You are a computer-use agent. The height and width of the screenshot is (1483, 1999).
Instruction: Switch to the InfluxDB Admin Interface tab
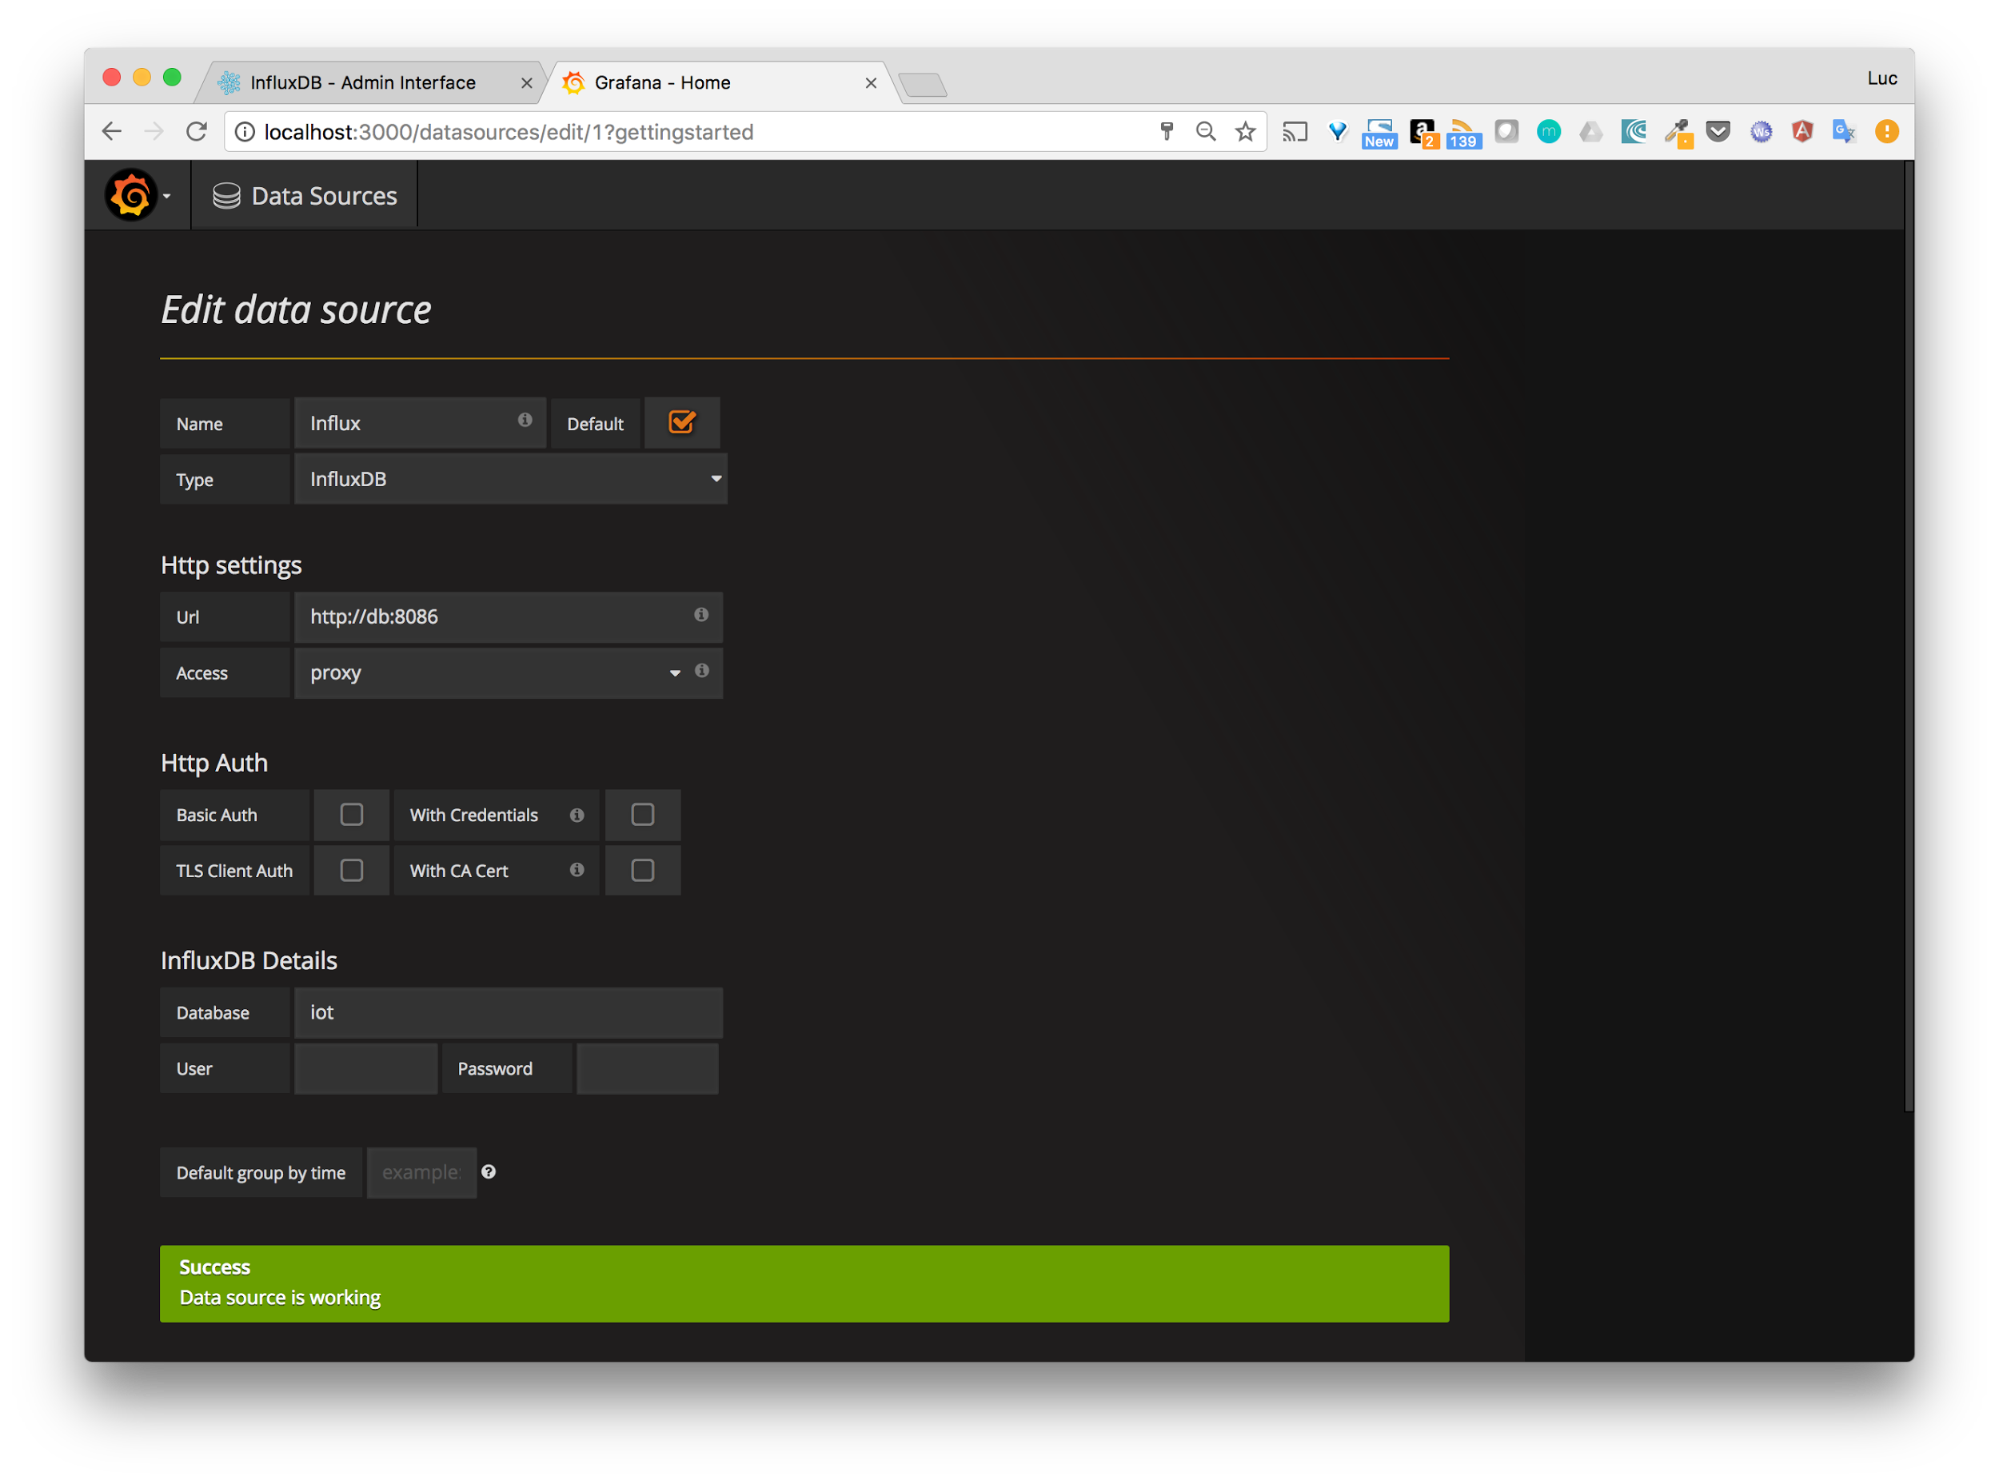pos(362,82)
